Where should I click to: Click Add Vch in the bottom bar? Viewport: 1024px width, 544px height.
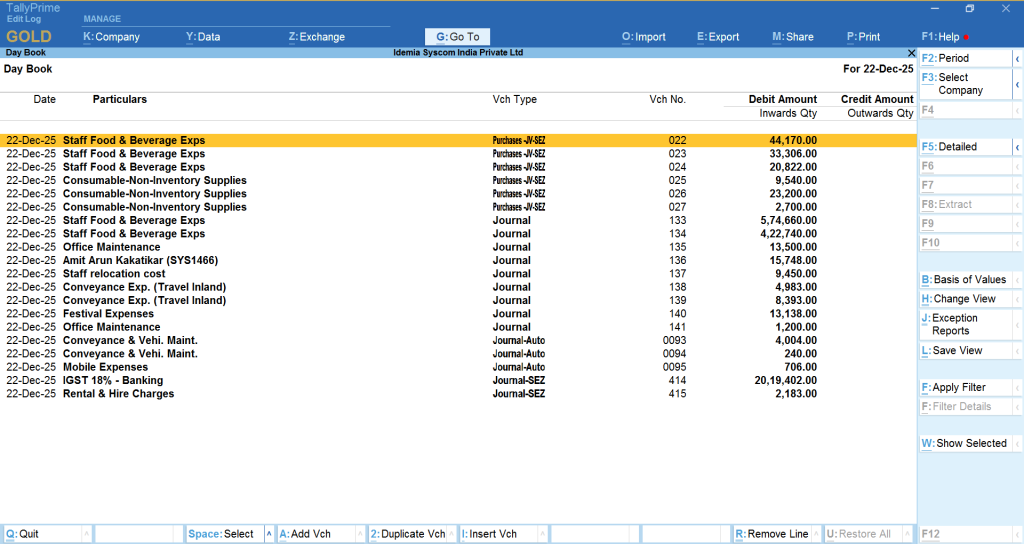[x=305, y=534]
